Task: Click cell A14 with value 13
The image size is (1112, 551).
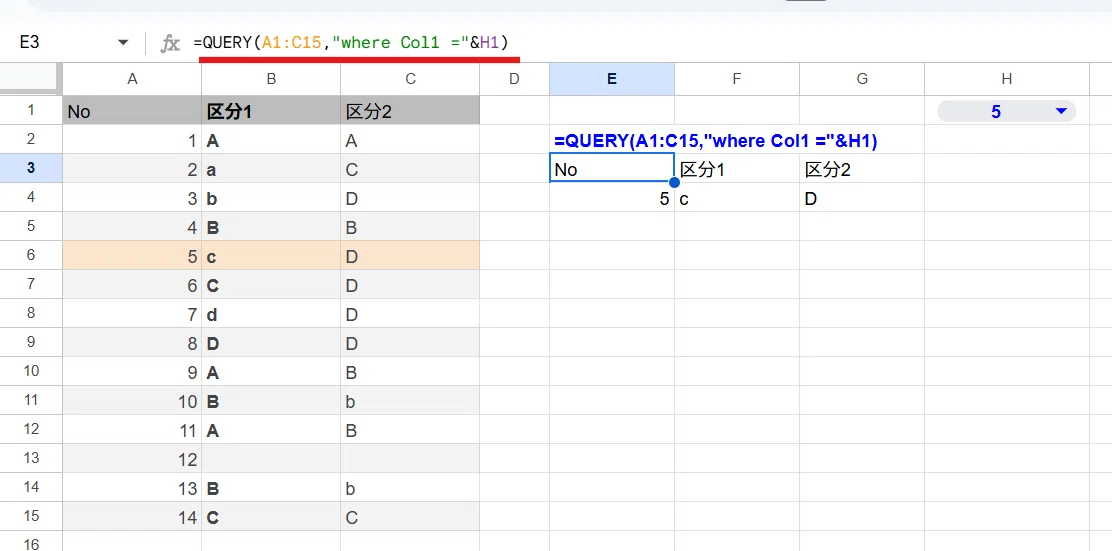Action: click(132, 488)
